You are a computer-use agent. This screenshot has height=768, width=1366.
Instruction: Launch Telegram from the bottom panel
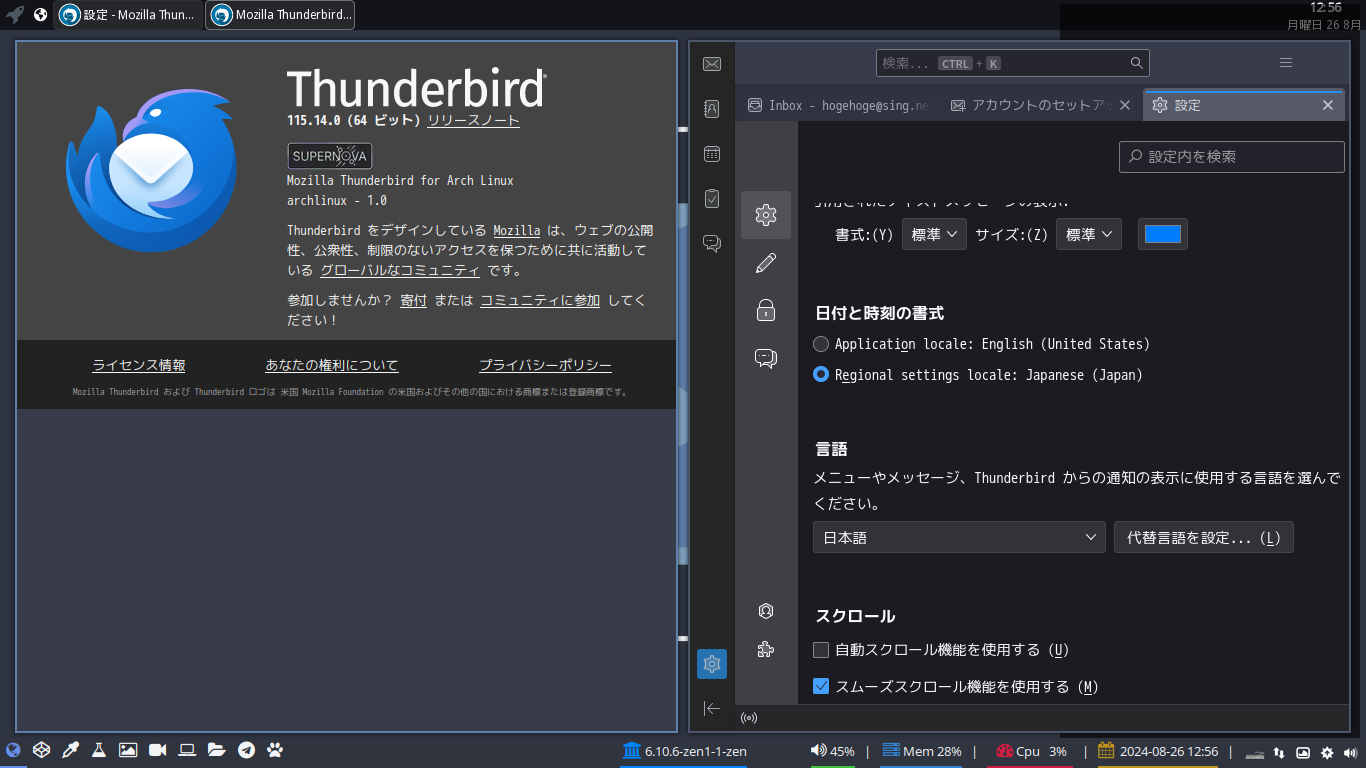point(246,750)
